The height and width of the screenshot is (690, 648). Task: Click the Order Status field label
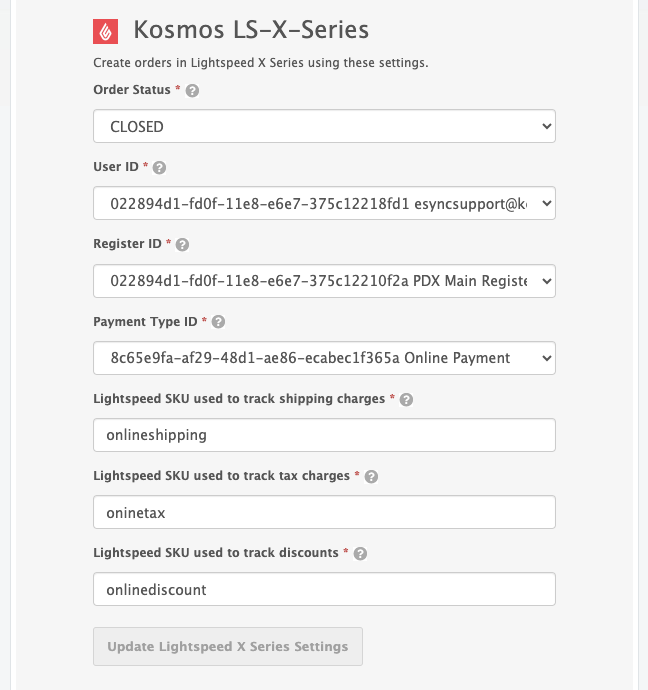(132, 90)
